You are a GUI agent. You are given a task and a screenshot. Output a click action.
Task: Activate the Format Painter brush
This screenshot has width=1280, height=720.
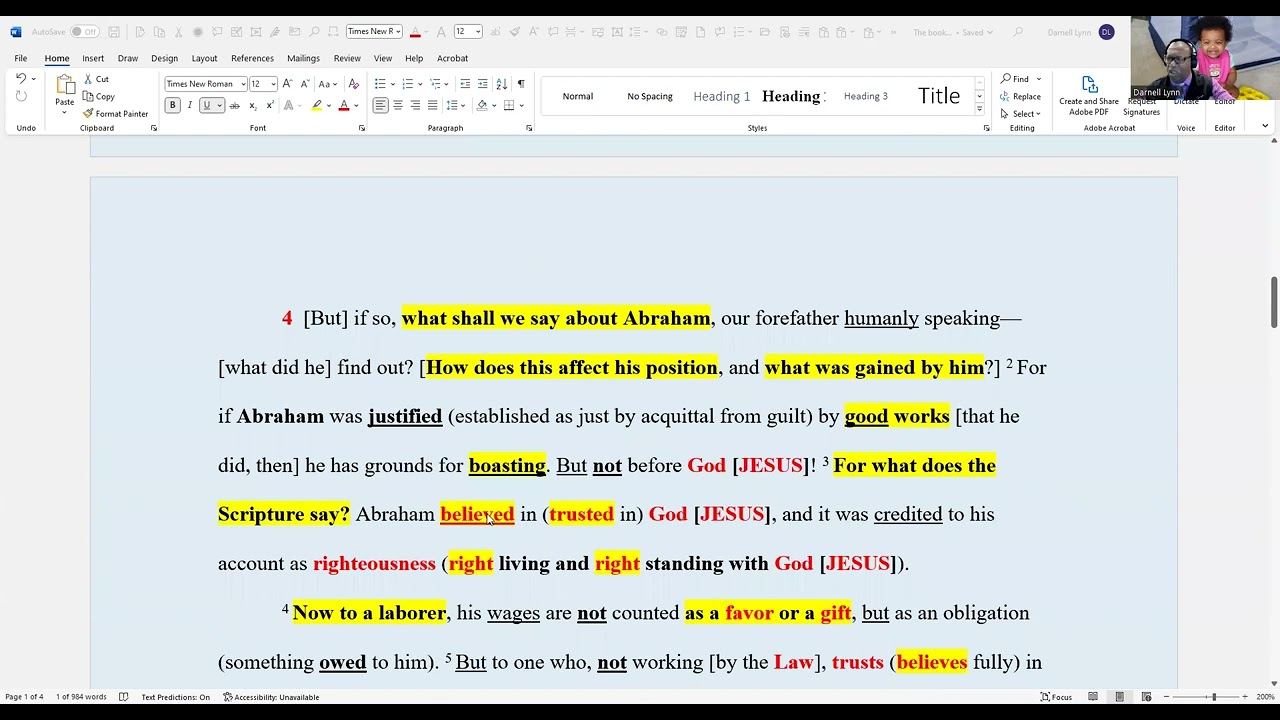coord(115,114)
